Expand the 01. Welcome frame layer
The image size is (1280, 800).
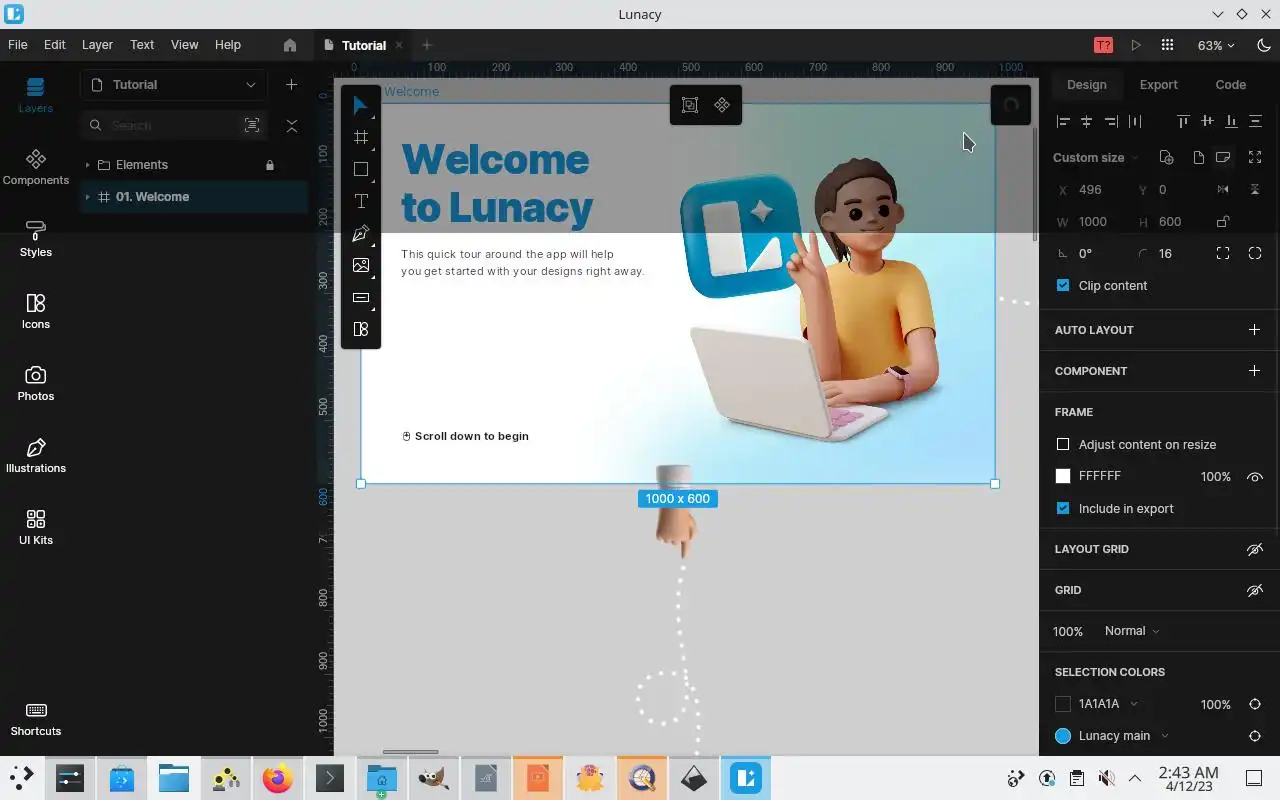[88, 197]
